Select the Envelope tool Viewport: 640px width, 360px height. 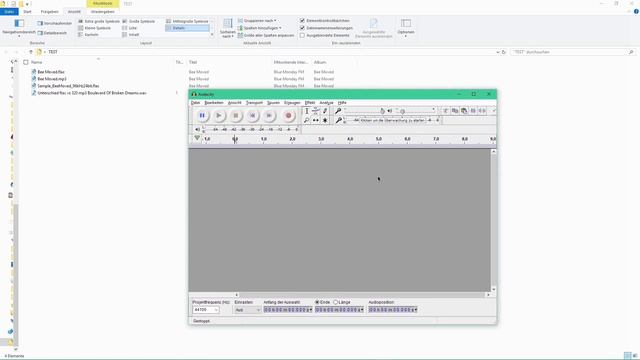(316, 111)
